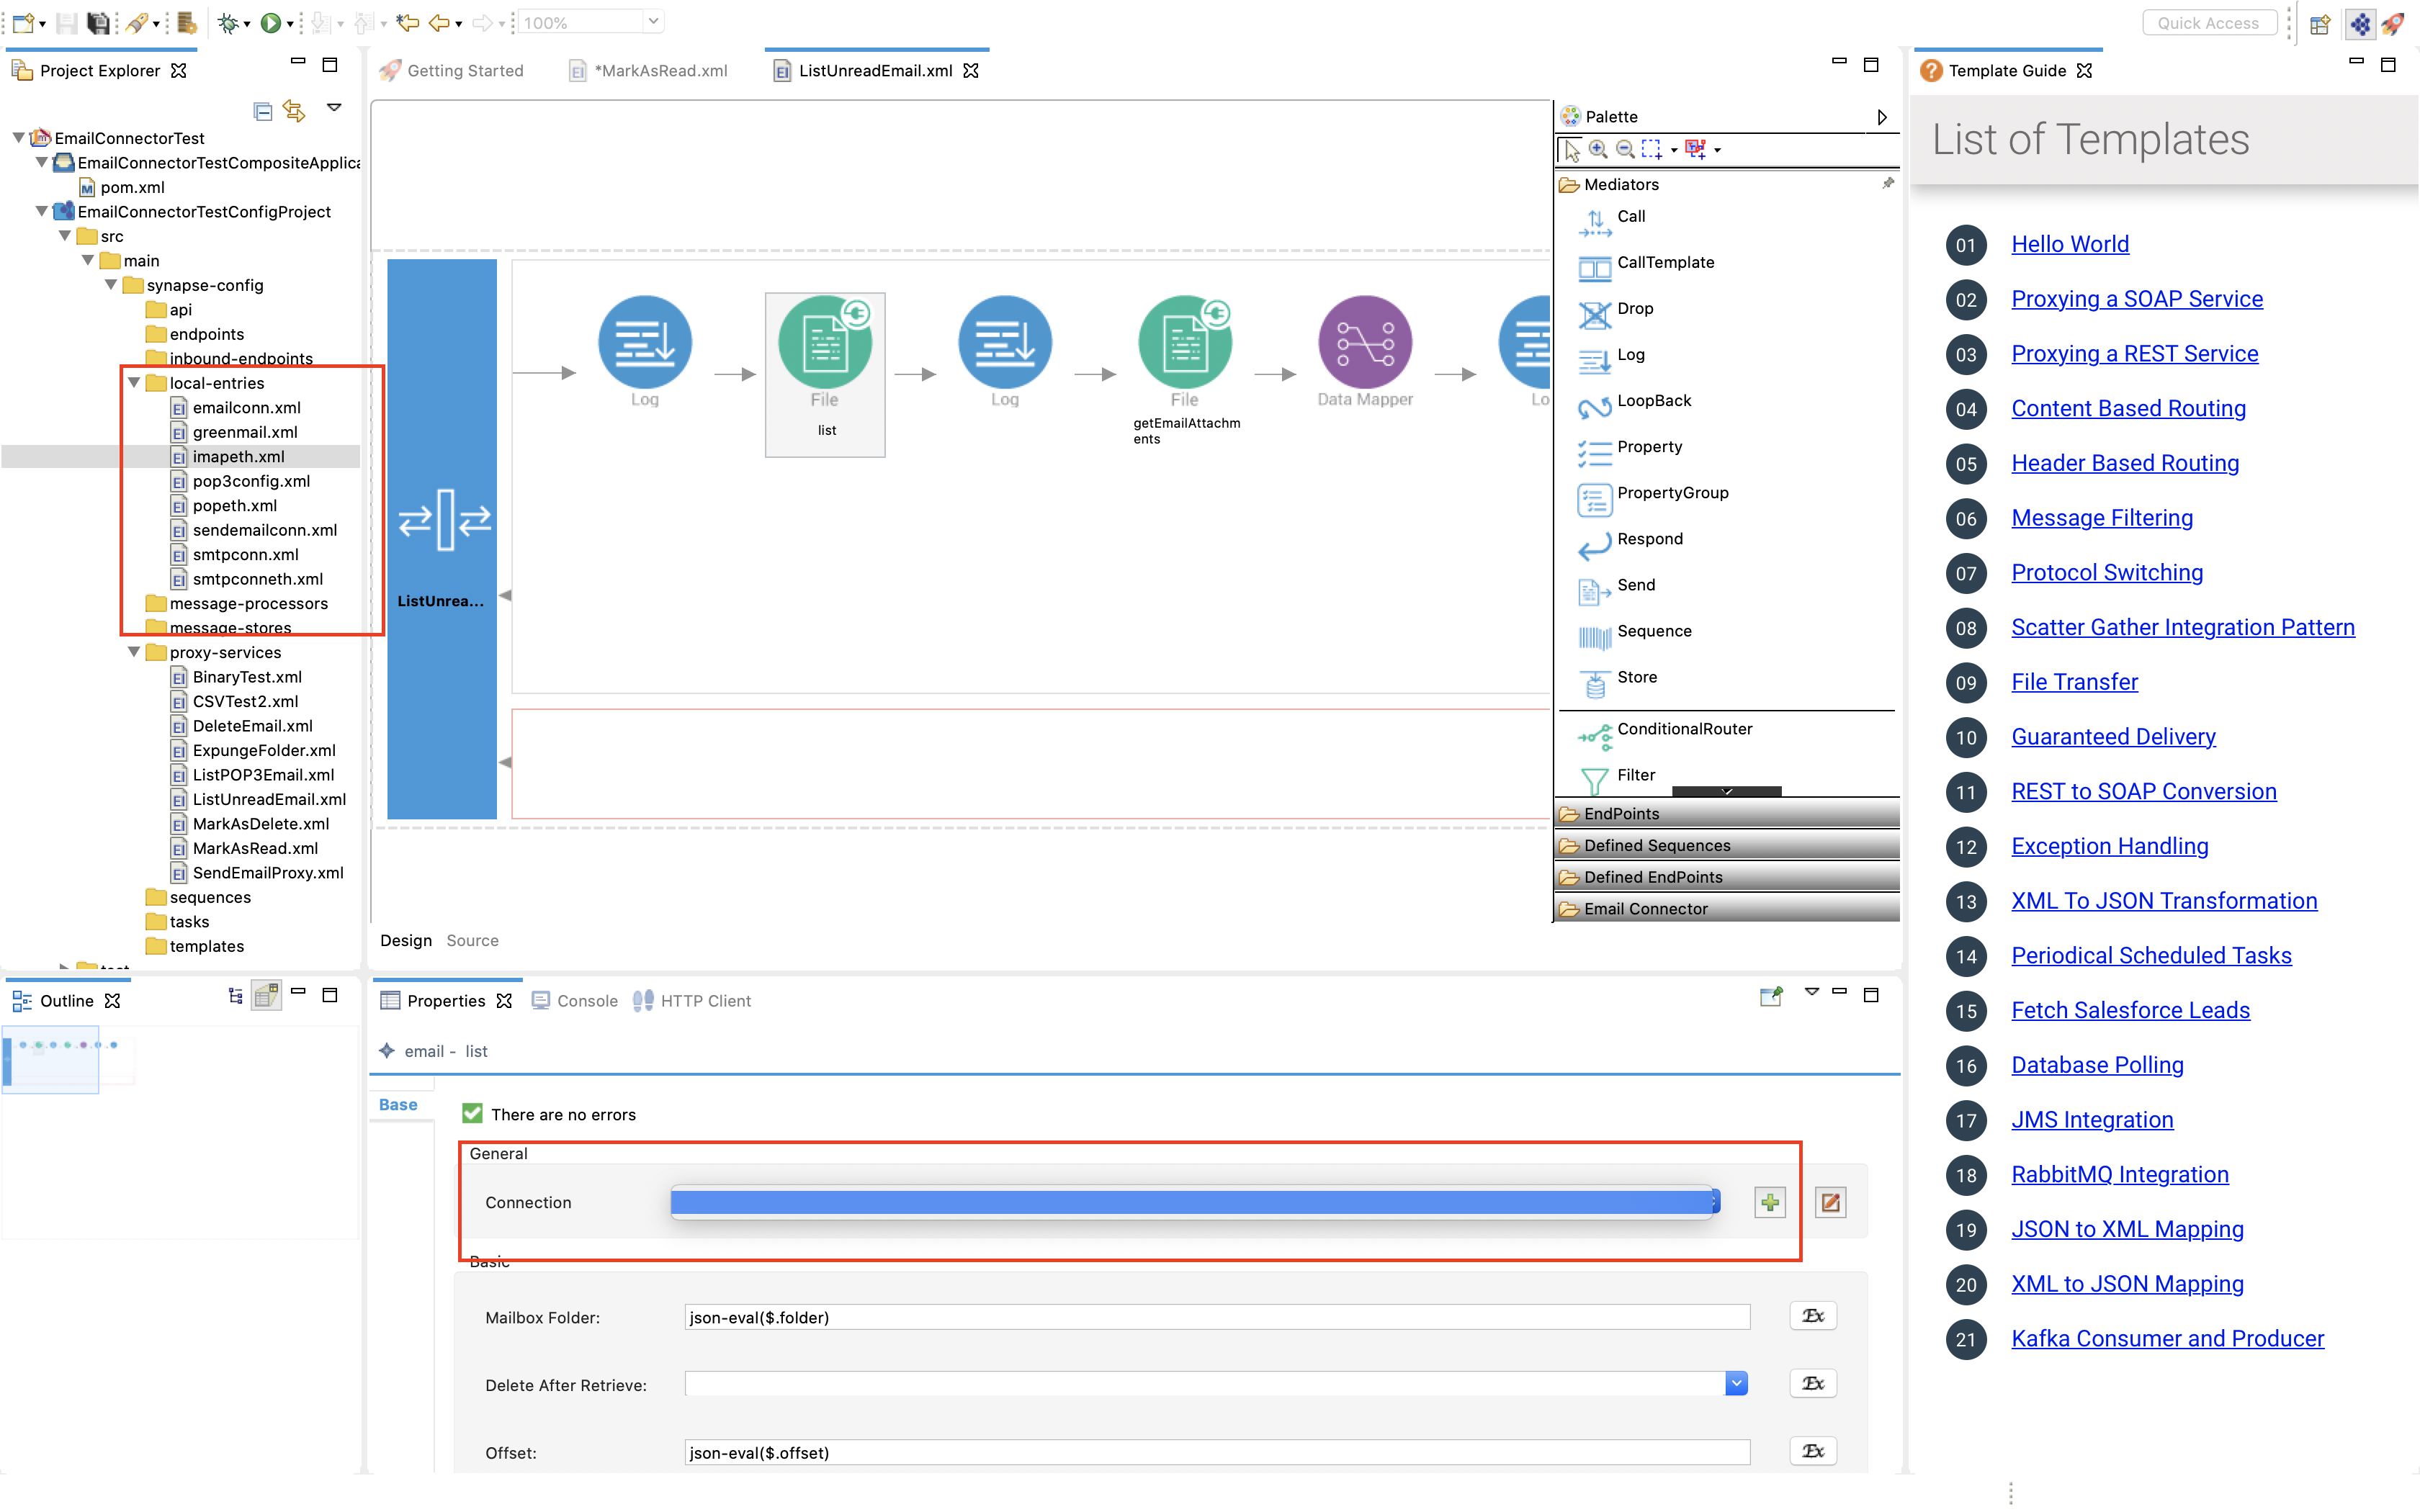Open the Hello World template link
The height and width of the screenshot is (1512, 2420).
pyautogui.click(x=2070, y=244)
